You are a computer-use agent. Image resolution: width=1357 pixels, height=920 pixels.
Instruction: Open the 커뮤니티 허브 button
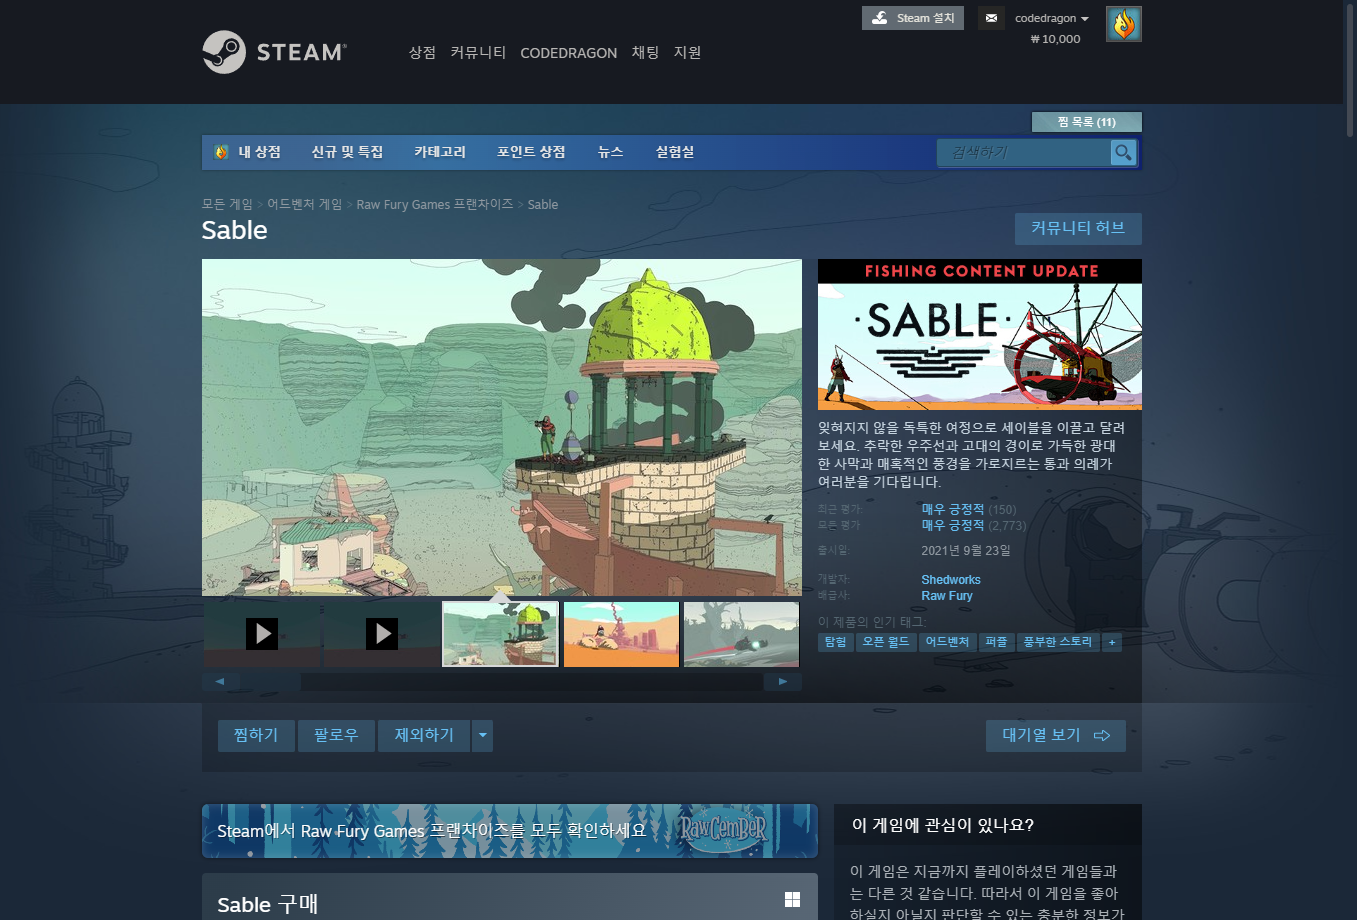(x=1078, y=229)
